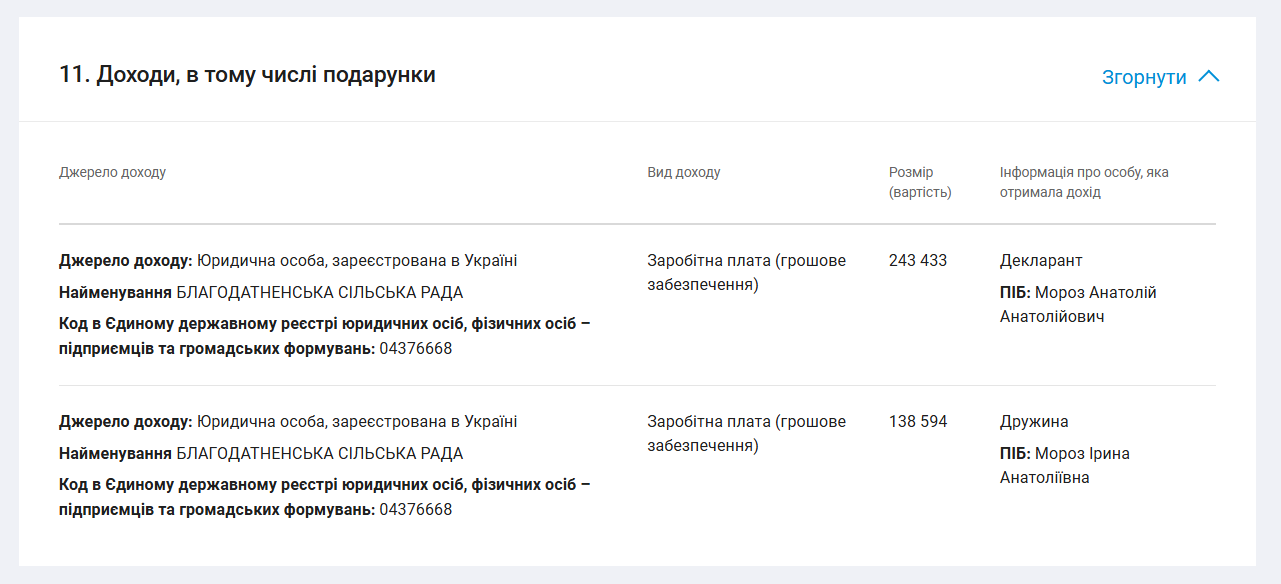The width and height of the screenshot is (1281, 584).
Task: Click the Розмір (вартість) column header
Action: [x=920, y=182]
